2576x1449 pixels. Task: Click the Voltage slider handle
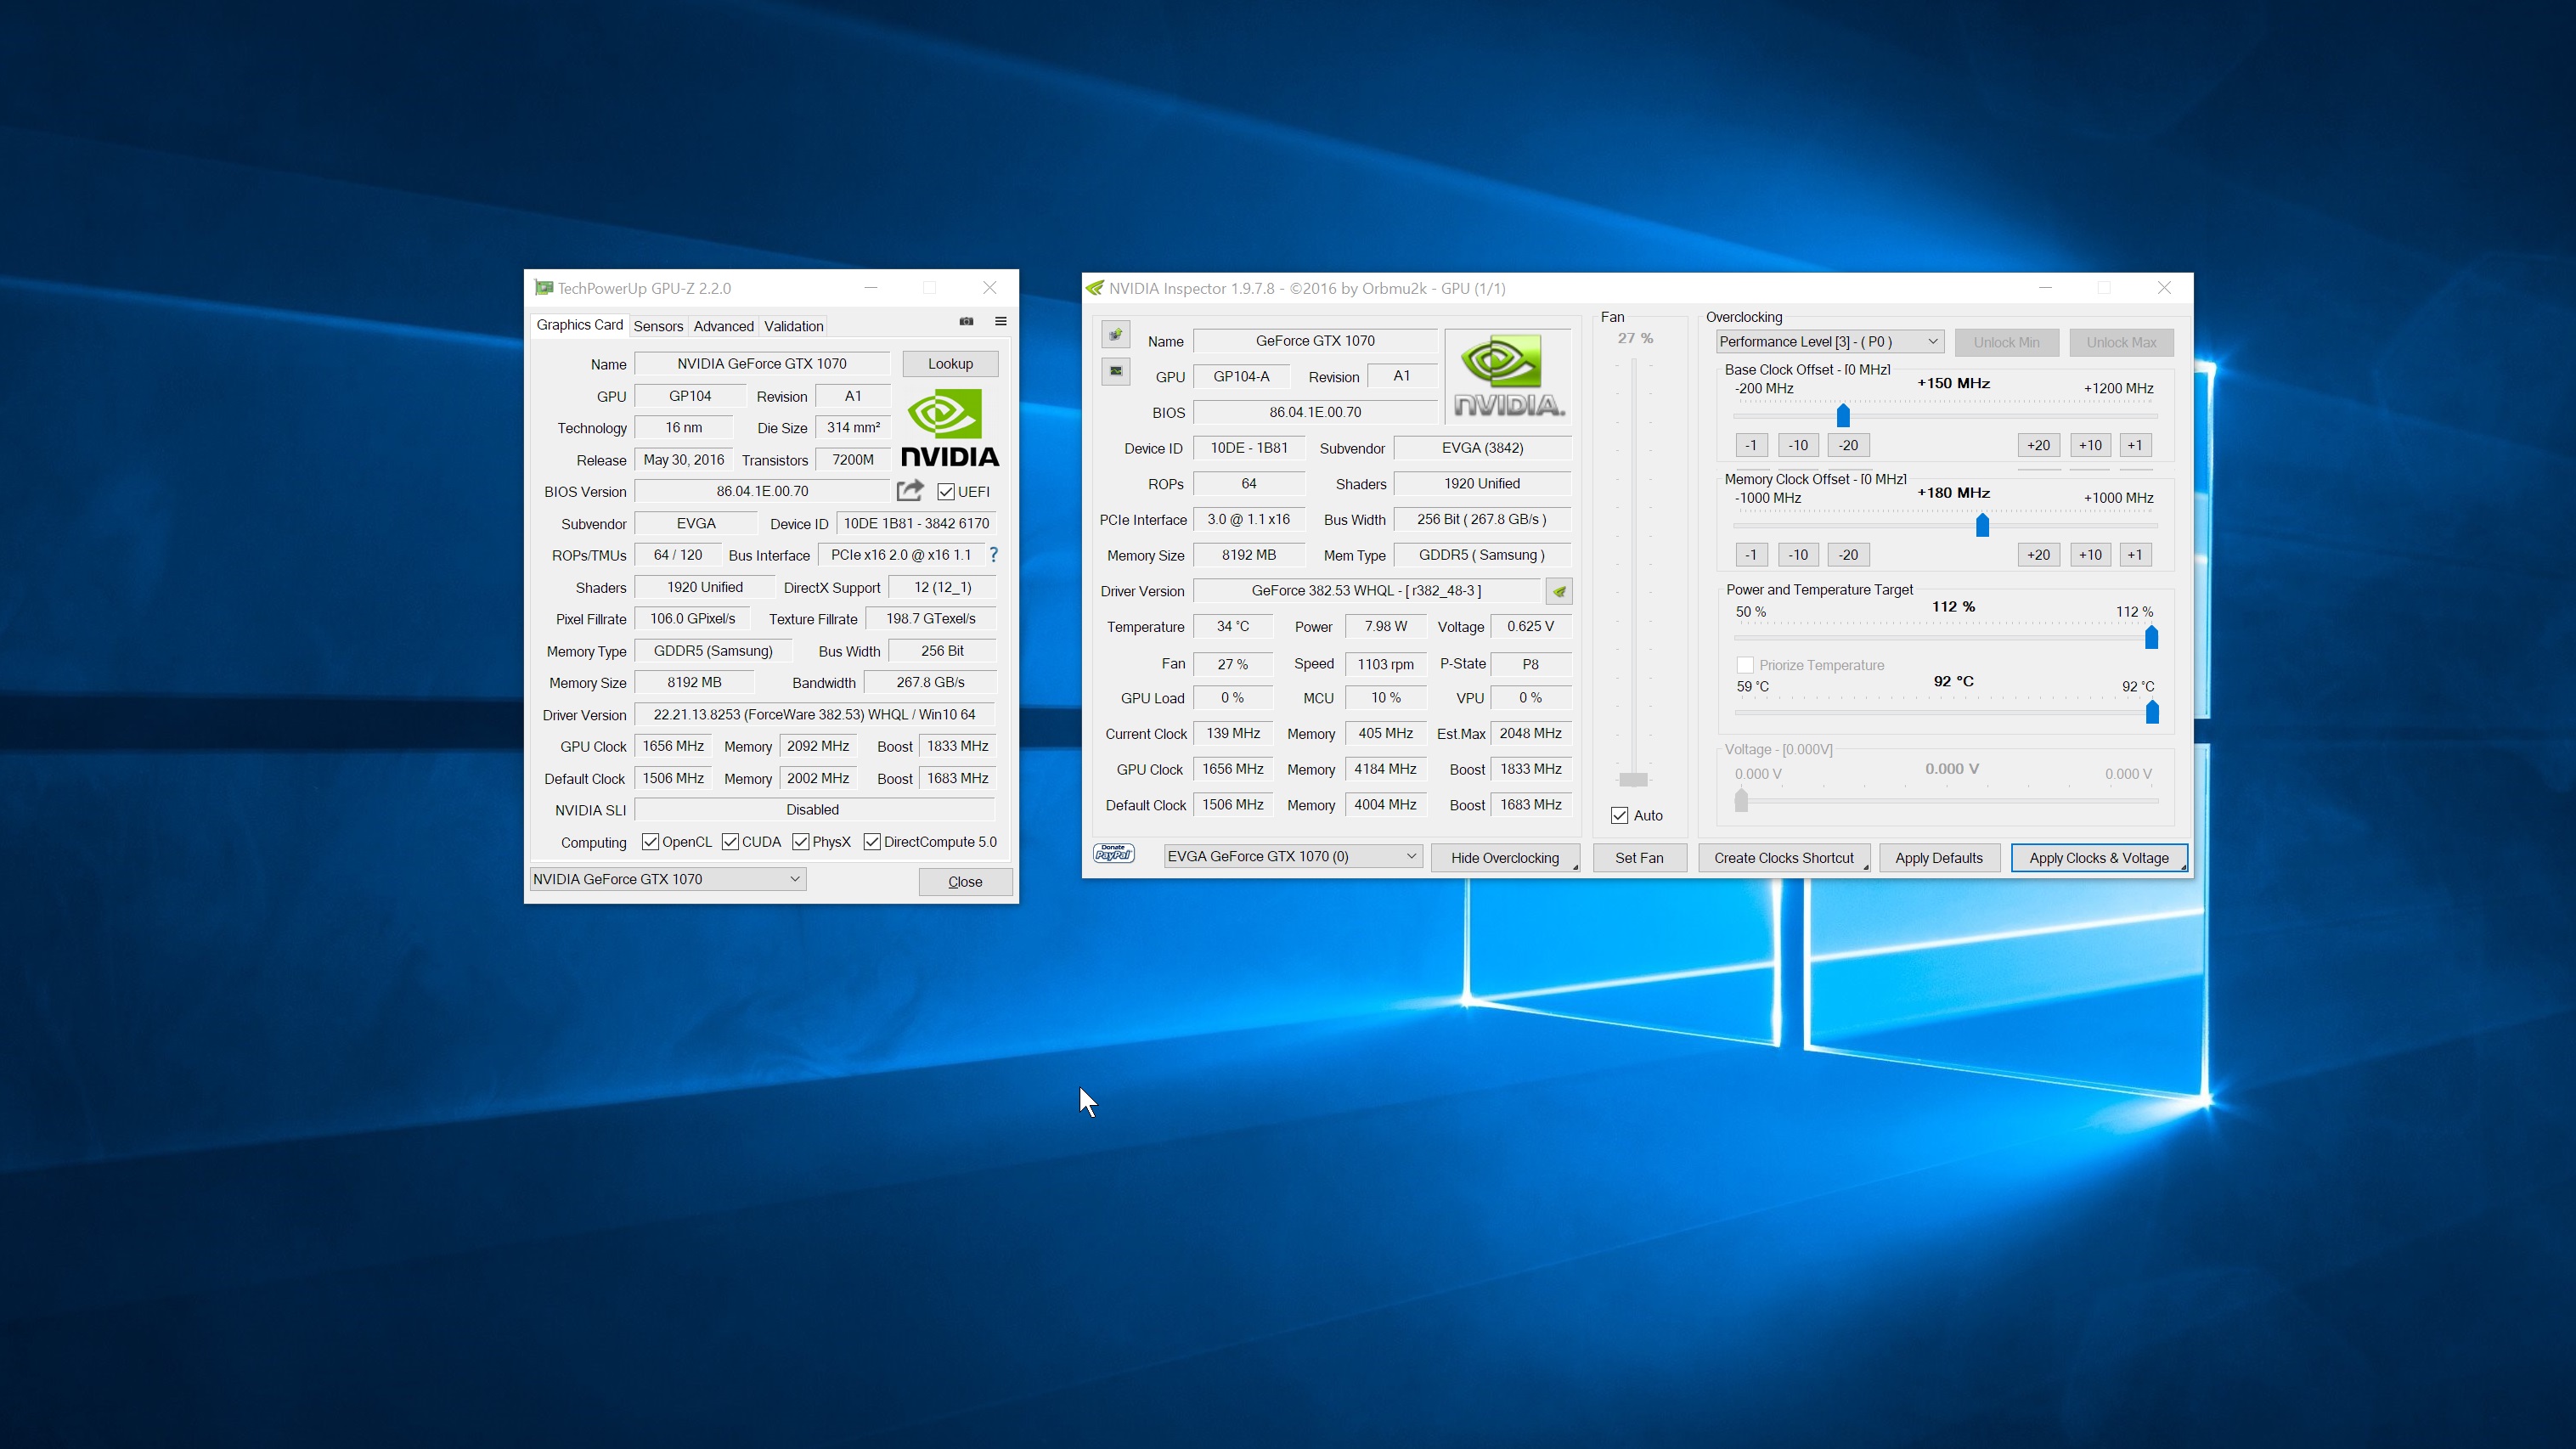click(x=1741, y=799)
